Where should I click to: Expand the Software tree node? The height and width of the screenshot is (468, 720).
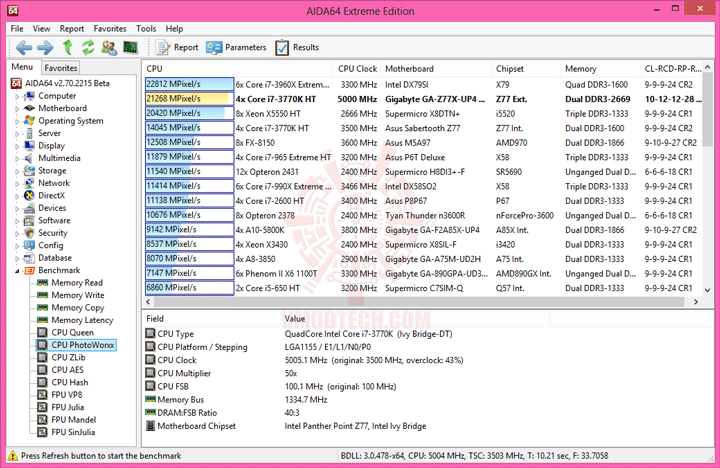pyautogui.click(x=17, y=221)
